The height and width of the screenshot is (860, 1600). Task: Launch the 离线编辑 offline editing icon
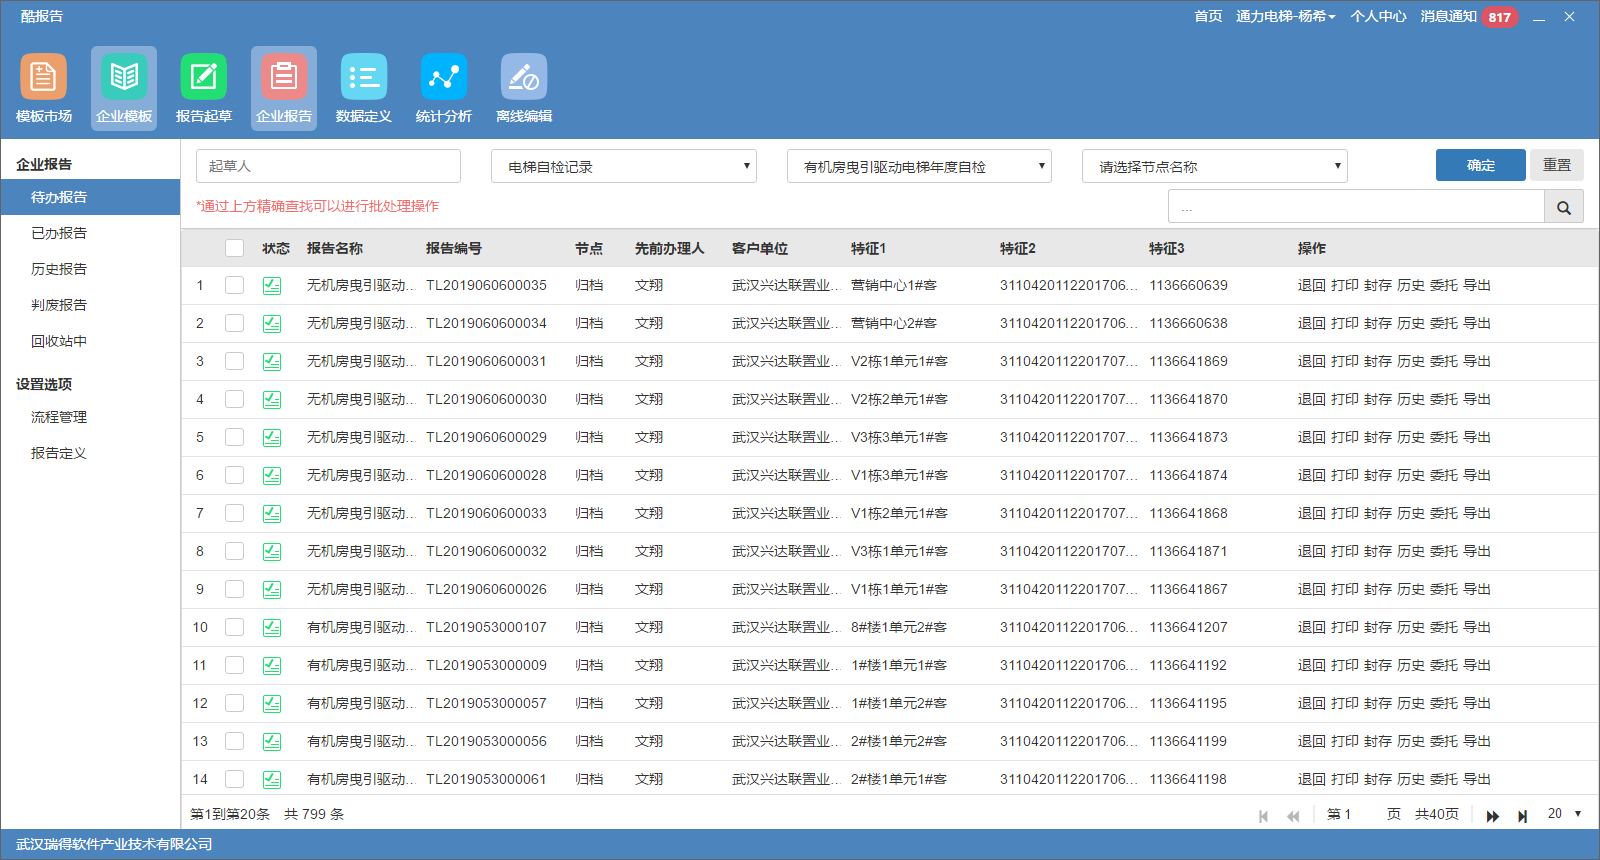[x=524, y=78]
